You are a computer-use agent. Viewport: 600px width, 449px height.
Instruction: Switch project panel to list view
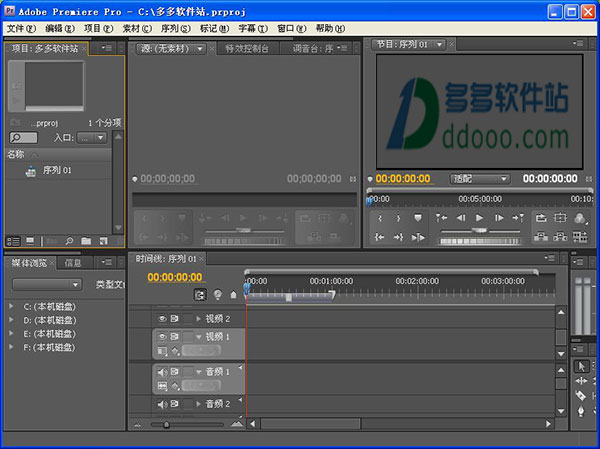point(13,241)
